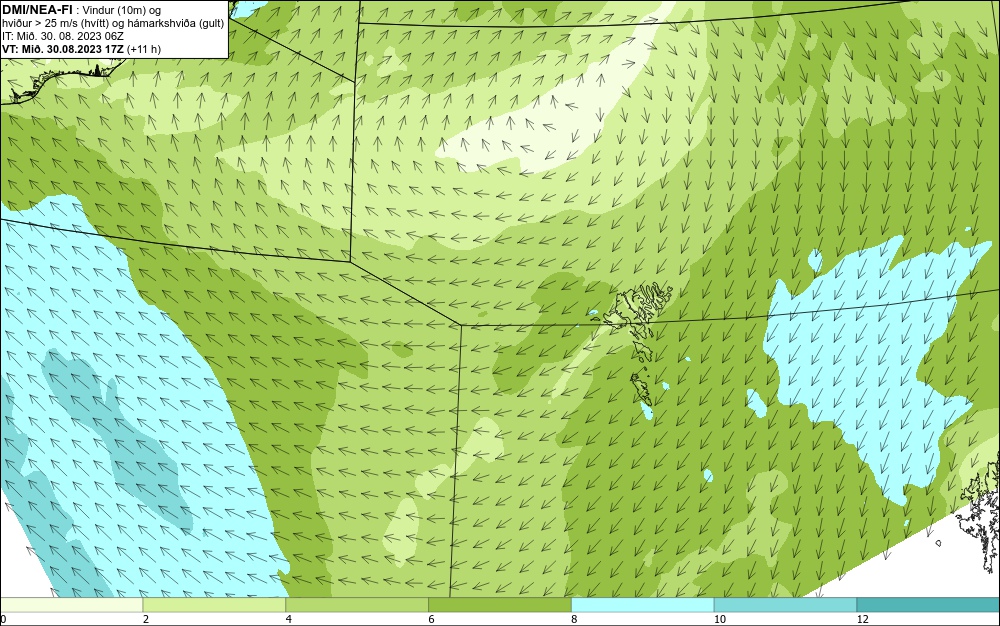Select the 10–12 m/s teal swatch
Screen dimensions: 1000x626
coord(786,605)
